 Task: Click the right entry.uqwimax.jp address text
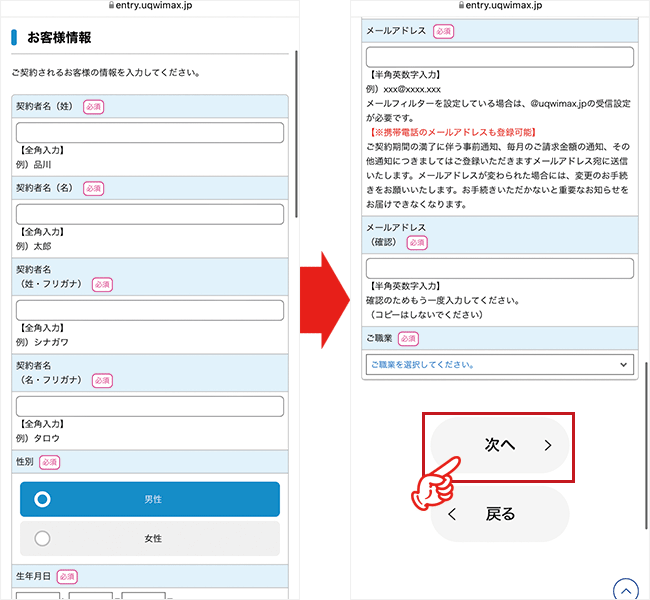click(504, 5)
